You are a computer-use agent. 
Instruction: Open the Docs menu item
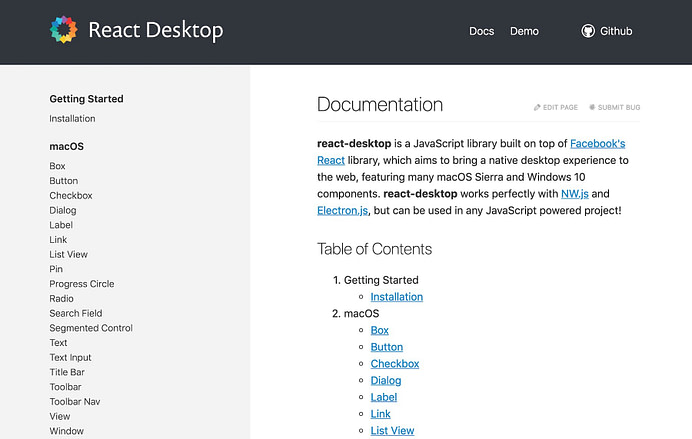click(481, 31)
